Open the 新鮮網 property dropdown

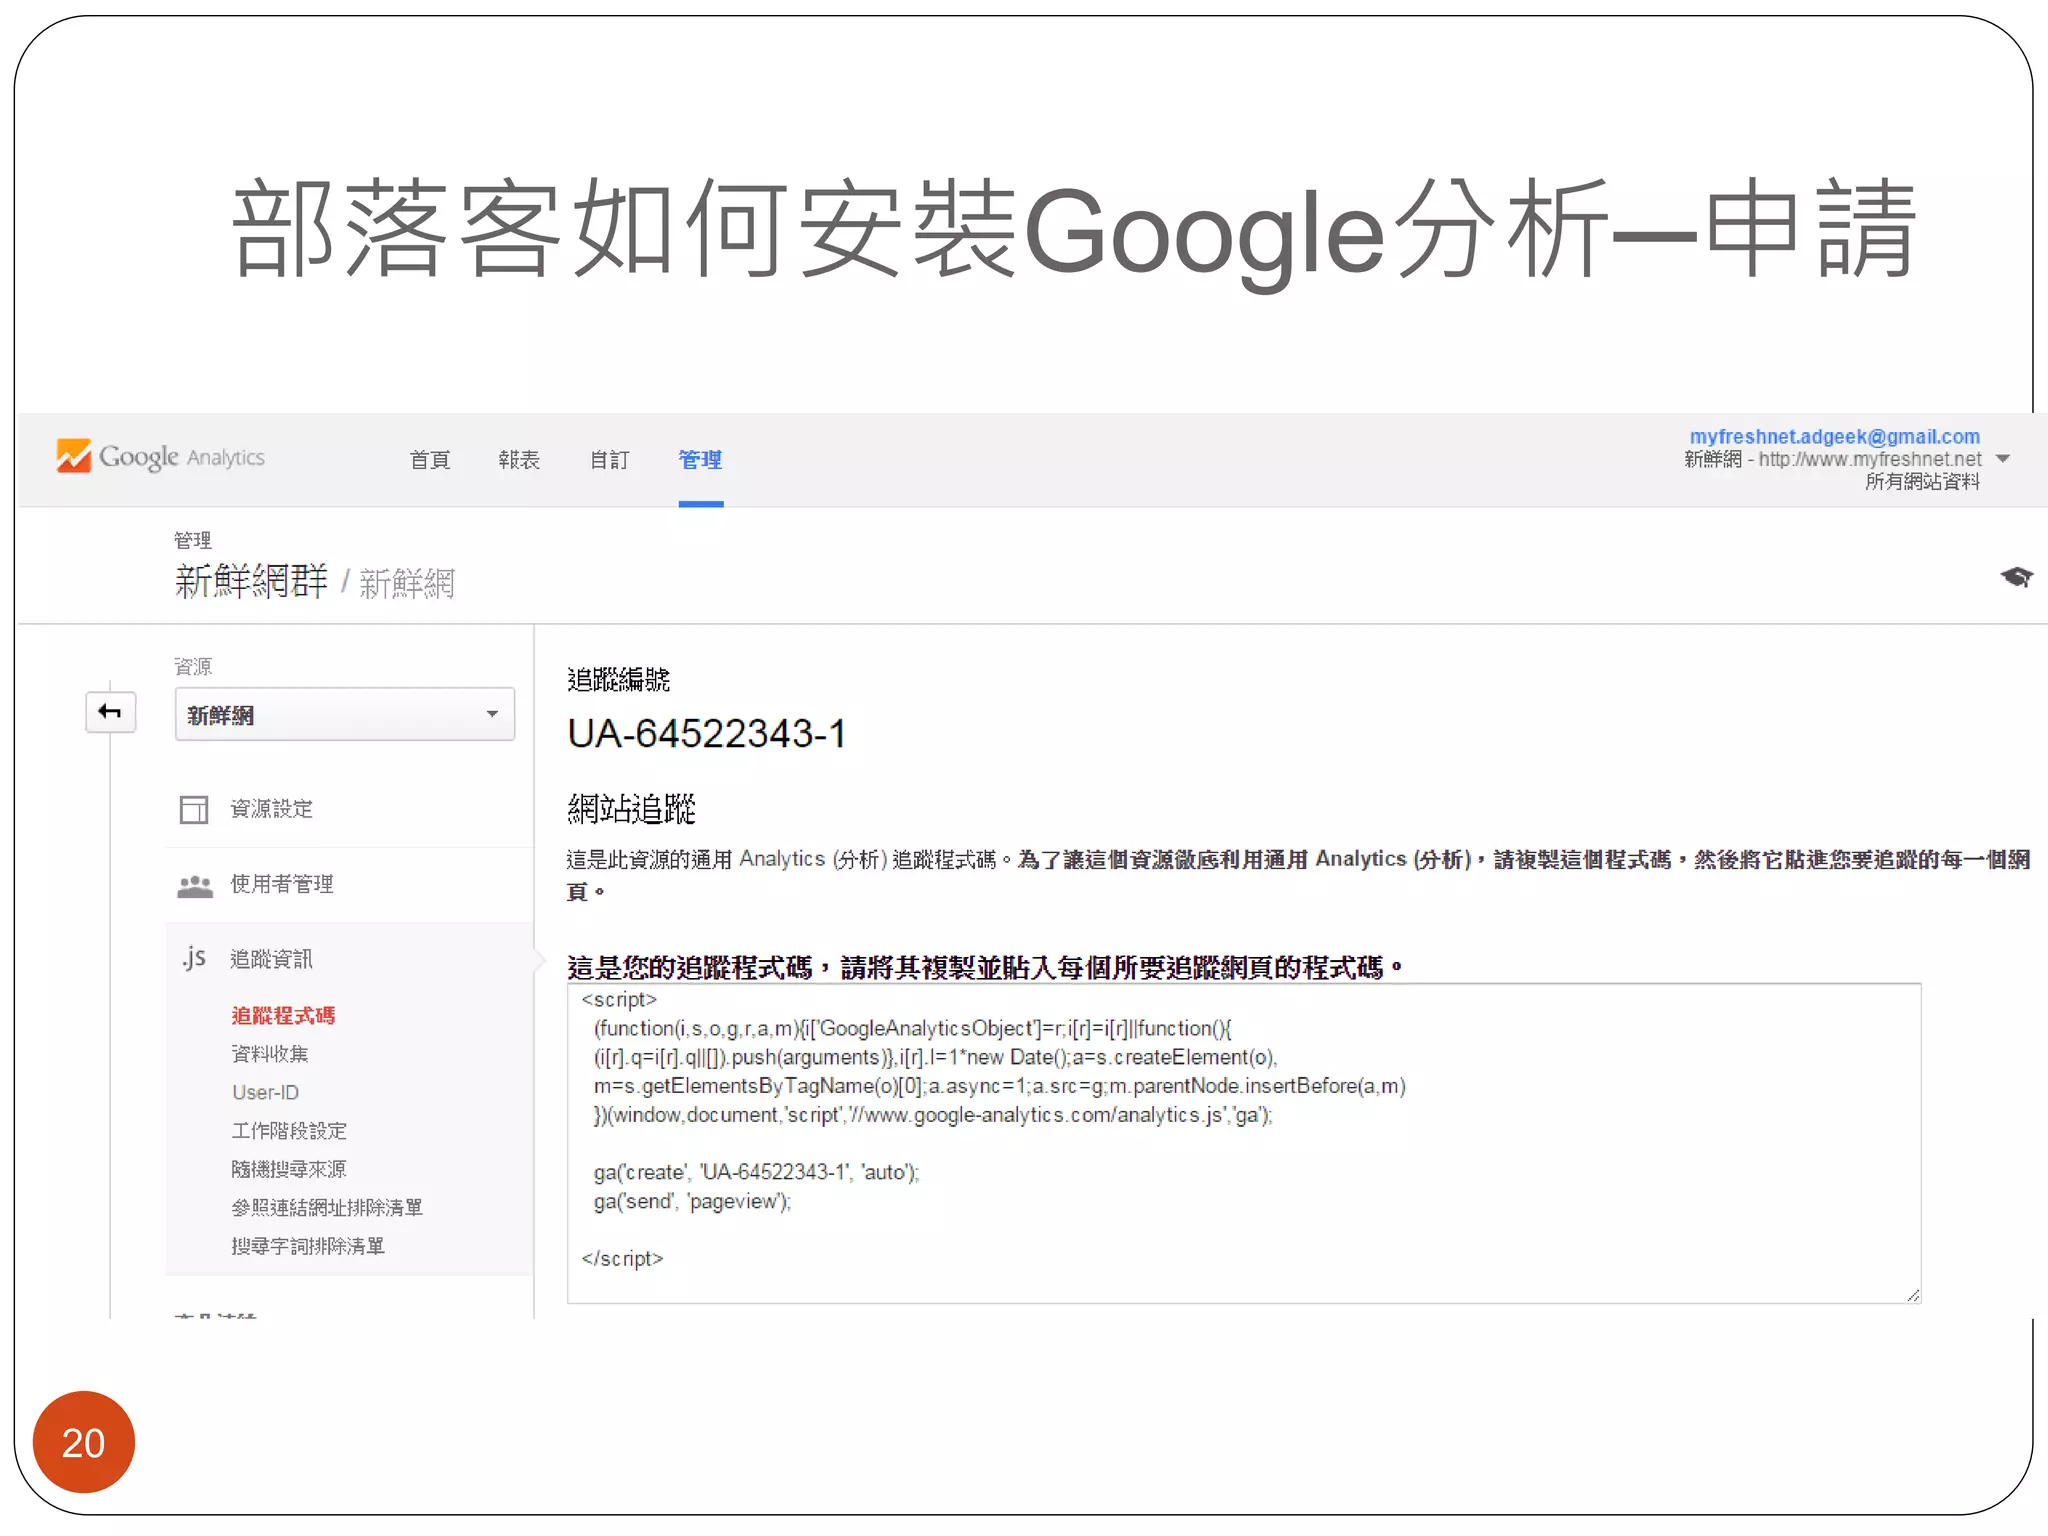tap(345, 714)
